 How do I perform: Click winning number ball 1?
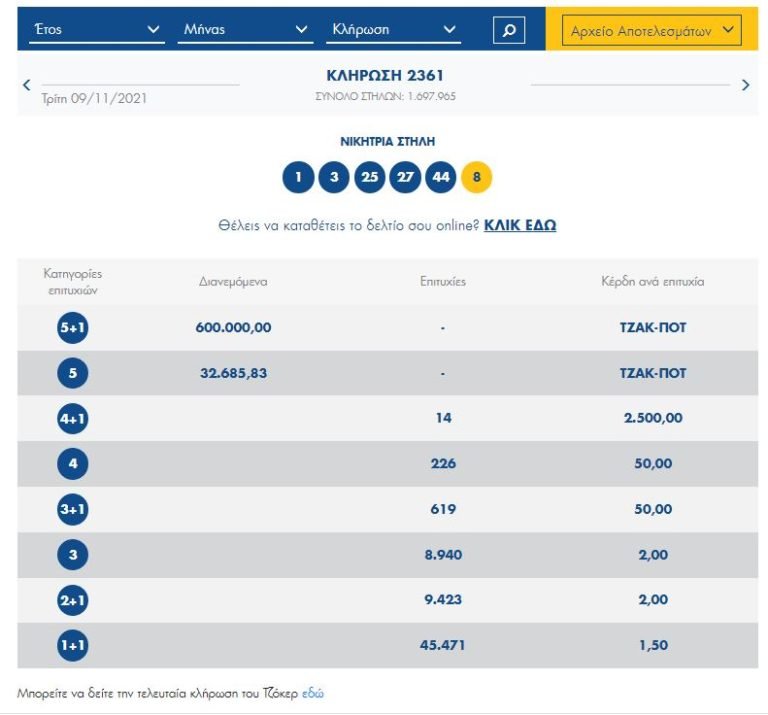[x=298, y=178]
